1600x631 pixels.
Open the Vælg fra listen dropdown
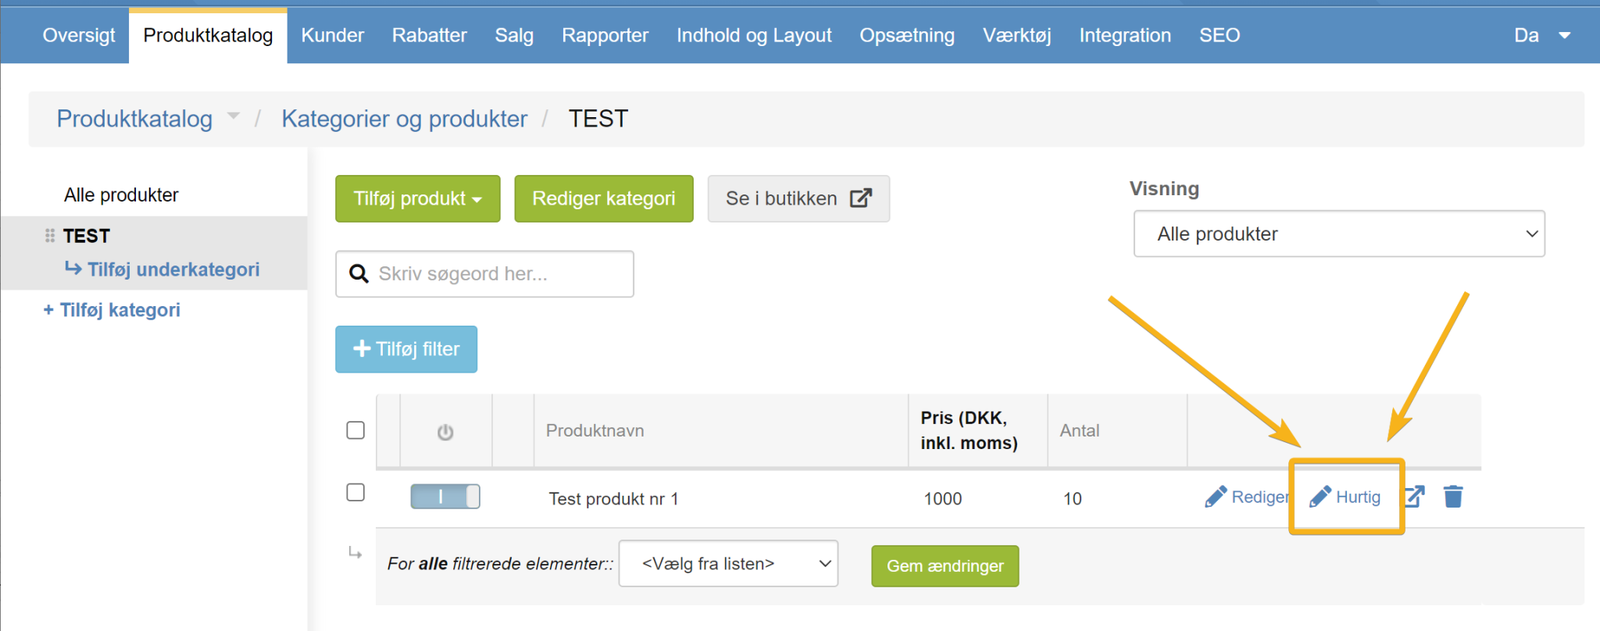point(728,564)
